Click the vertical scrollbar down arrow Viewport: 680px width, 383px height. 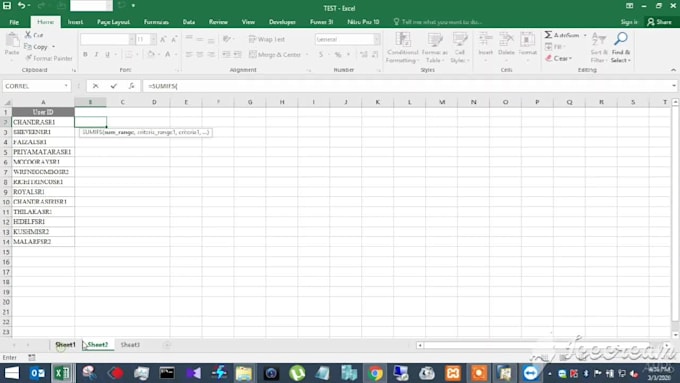[675, 334]
